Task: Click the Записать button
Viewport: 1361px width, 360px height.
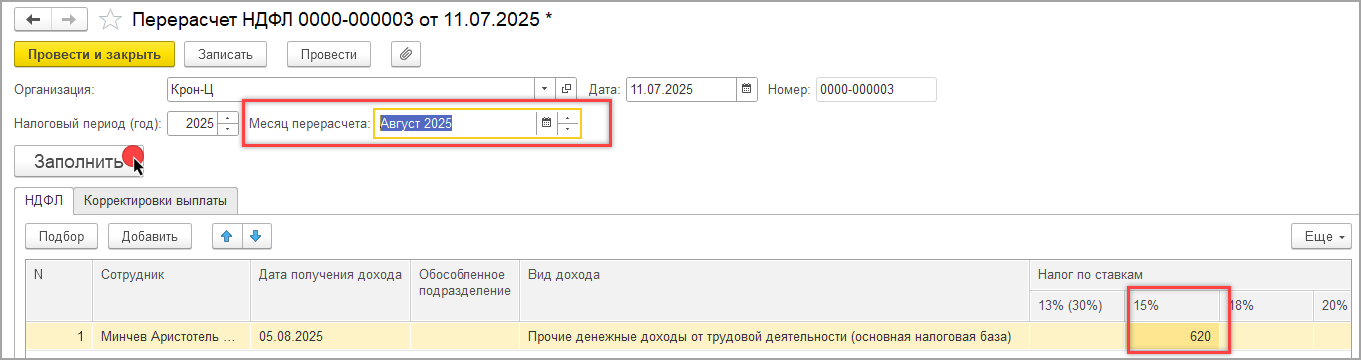Action: click(x=231, y=54)
